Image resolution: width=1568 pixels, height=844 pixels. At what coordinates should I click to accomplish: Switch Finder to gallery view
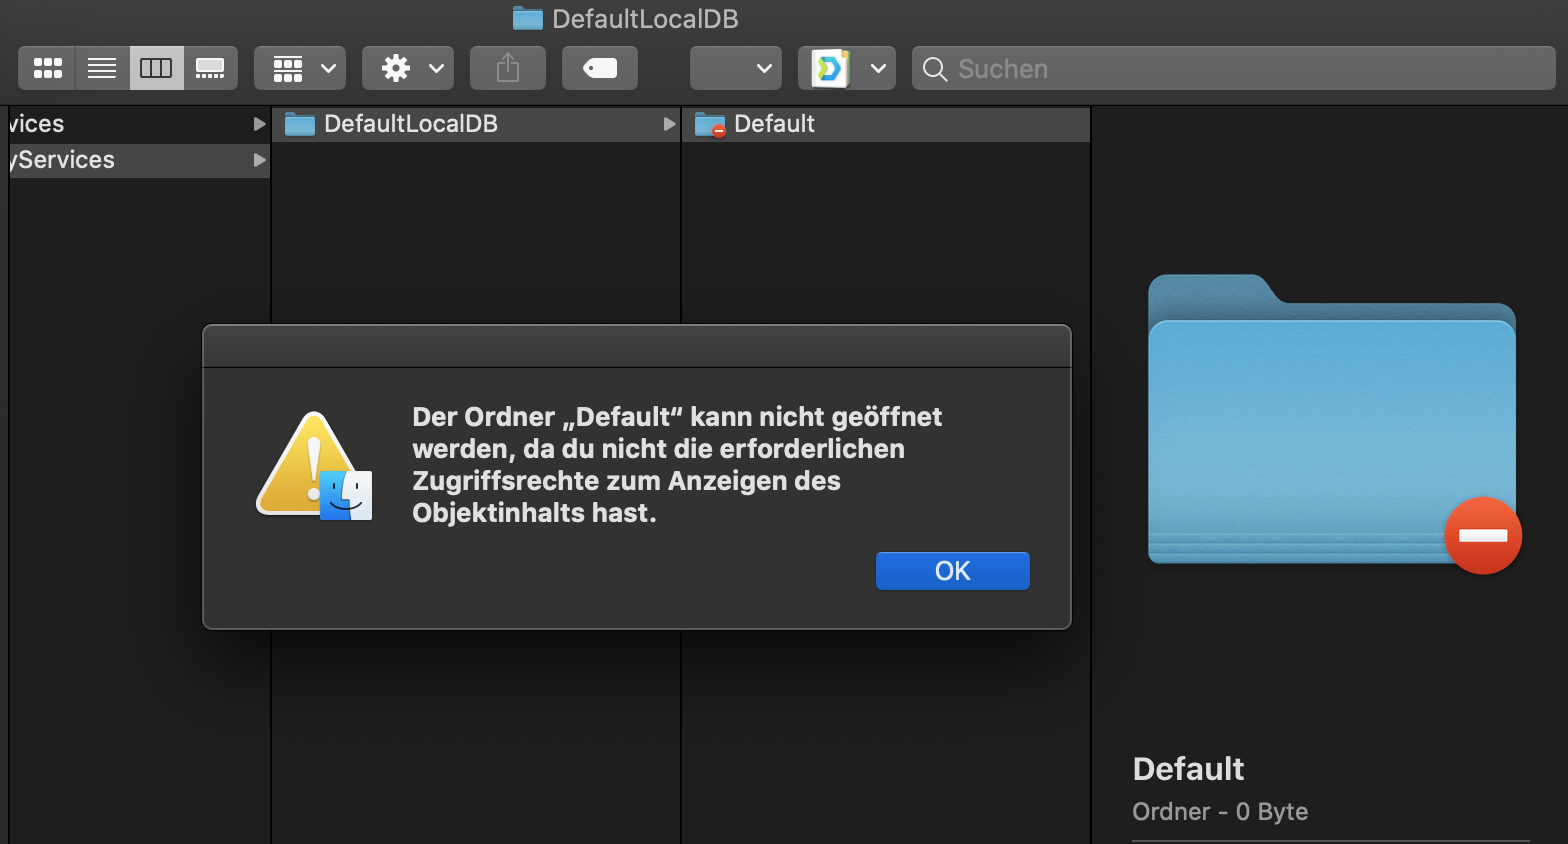(210, 68)
